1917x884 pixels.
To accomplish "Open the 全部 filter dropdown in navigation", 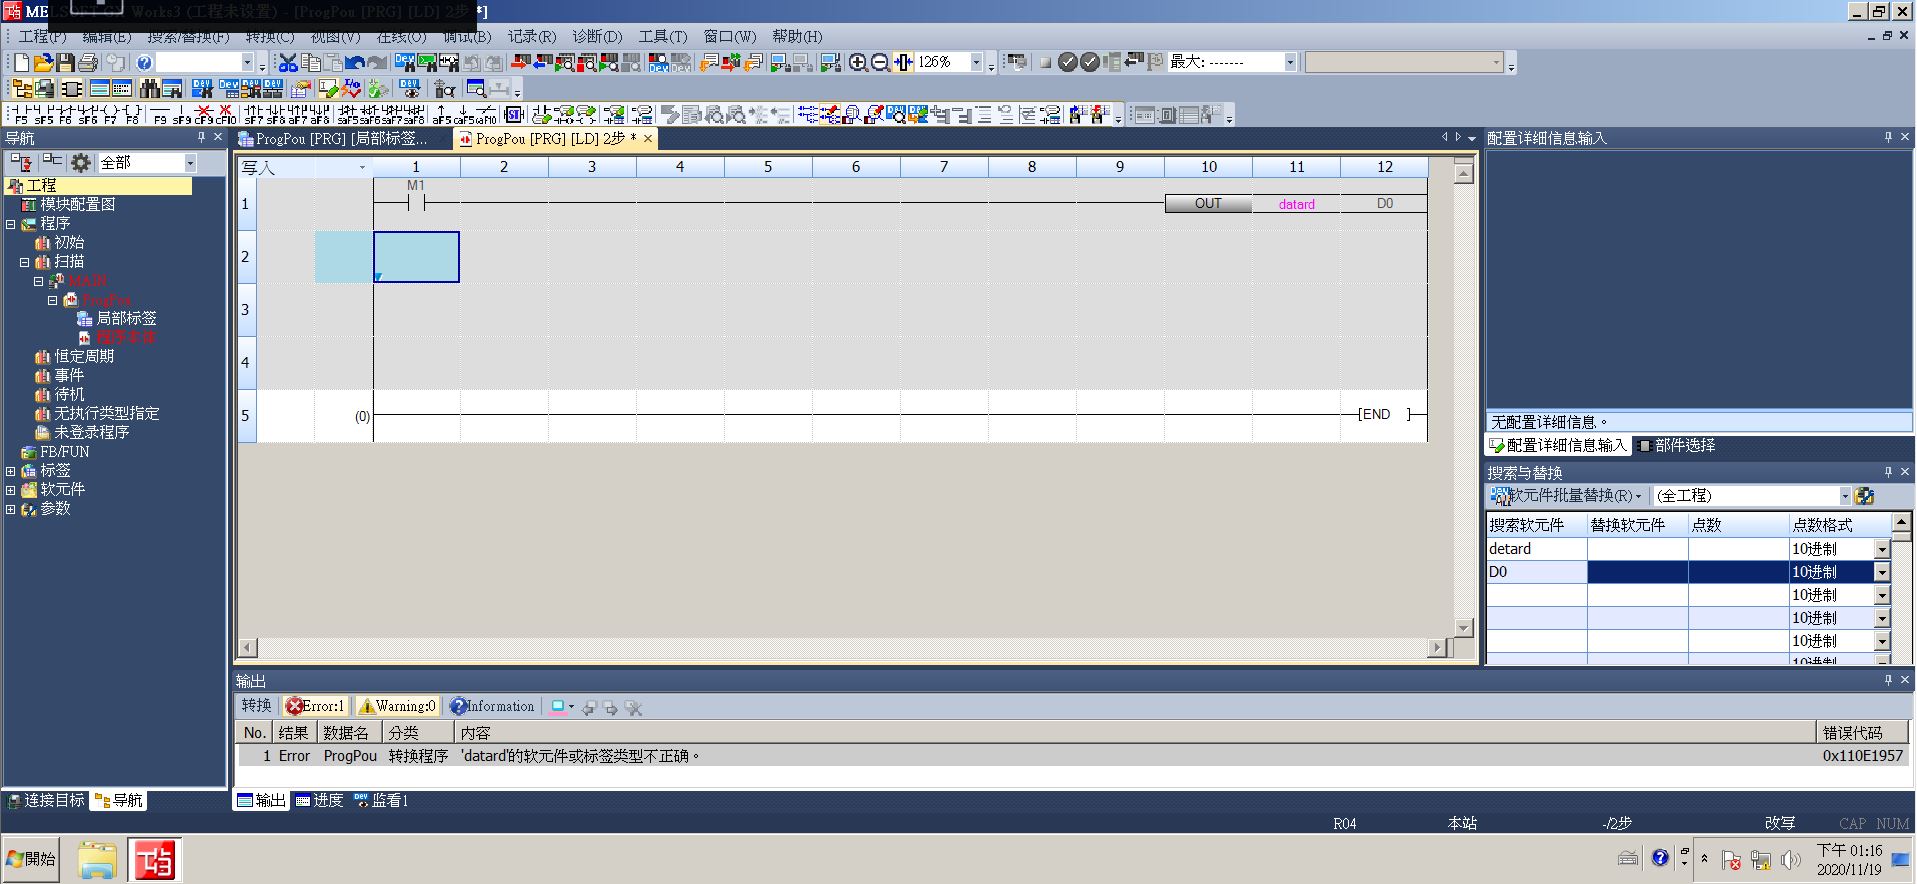I will [190, 163].
